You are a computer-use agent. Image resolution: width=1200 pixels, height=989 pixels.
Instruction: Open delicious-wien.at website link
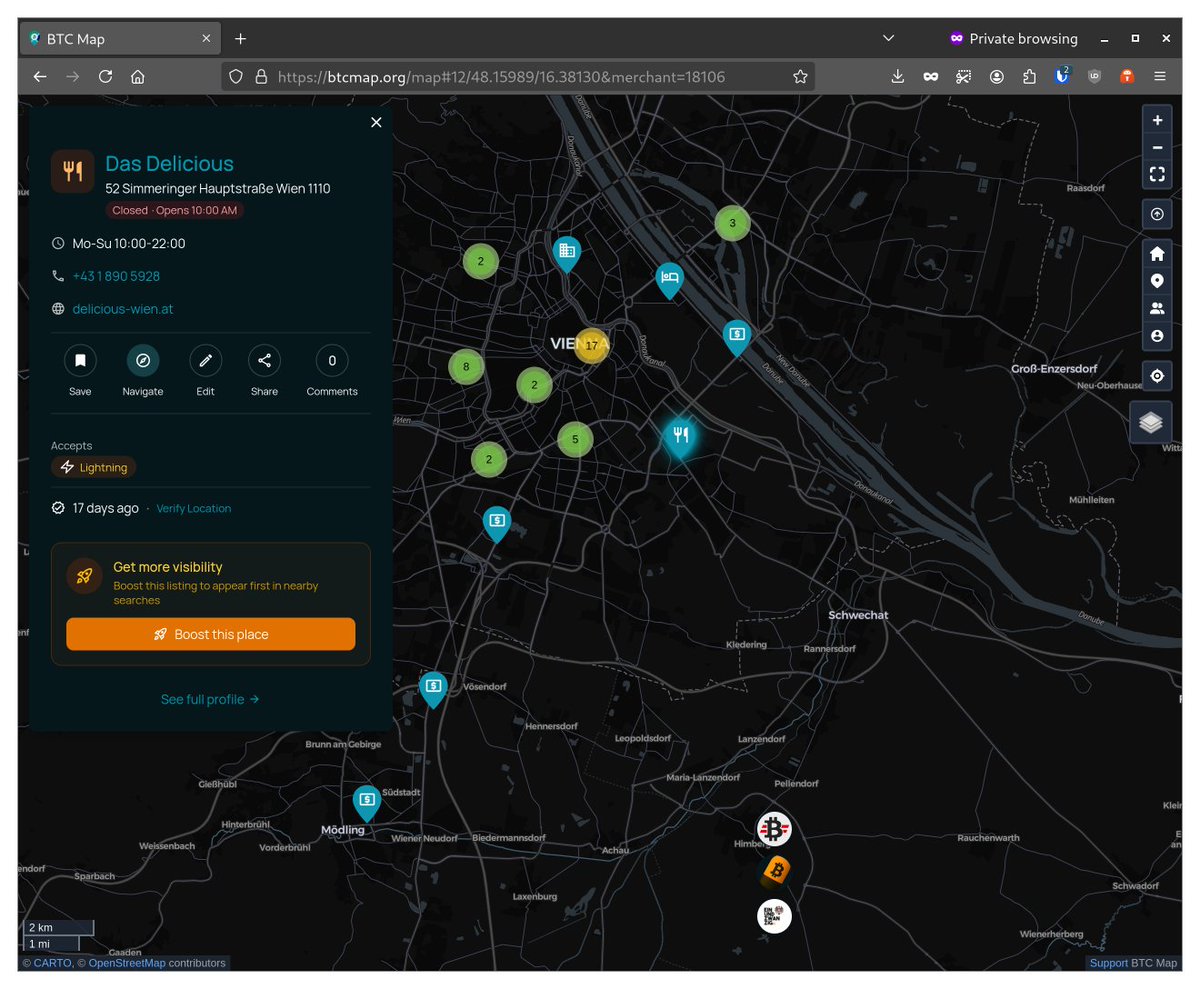[123, 309]
